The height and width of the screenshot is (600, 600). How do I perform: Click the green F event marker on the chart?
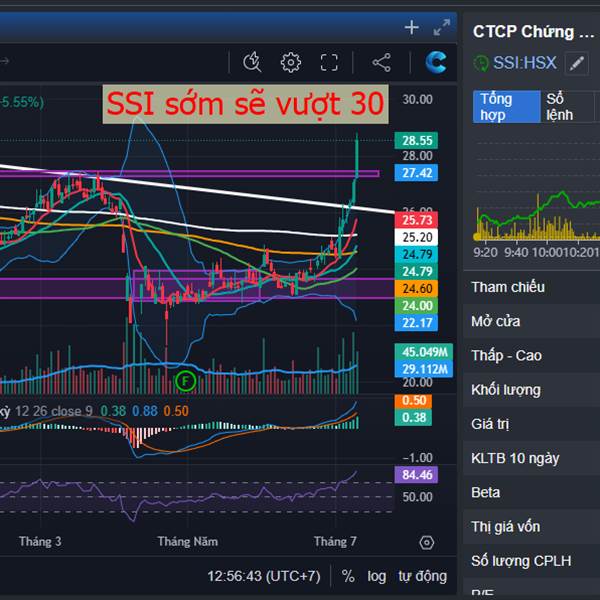(x=186, y=381)
